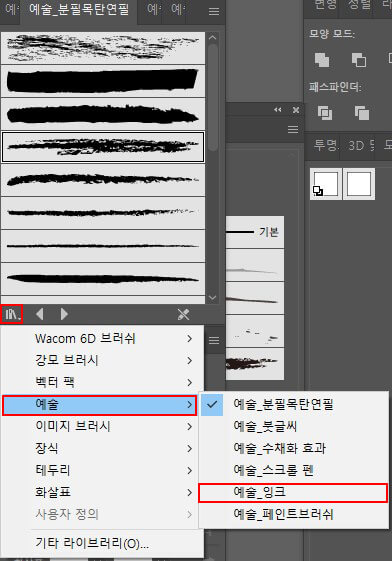Expand the 장식 submenu

click(x=102, y=448)
